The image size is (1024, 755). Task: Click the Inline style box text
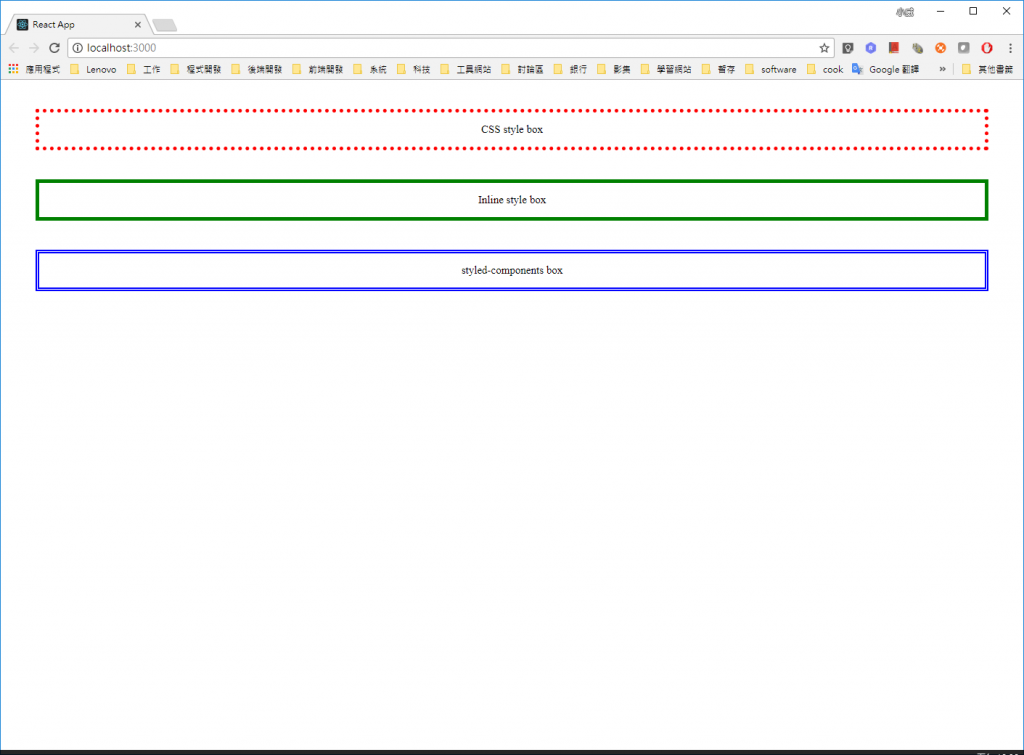(x=512, y=200)
